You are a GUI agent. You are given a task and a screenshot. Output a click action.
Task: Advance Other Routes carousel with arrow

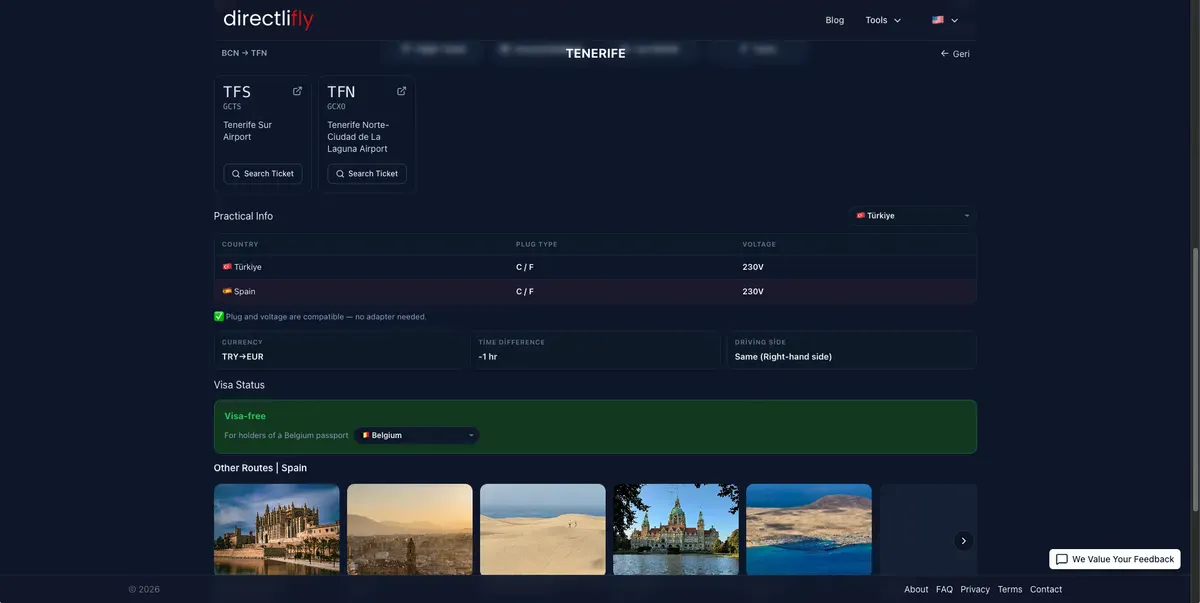coord(963,541)
